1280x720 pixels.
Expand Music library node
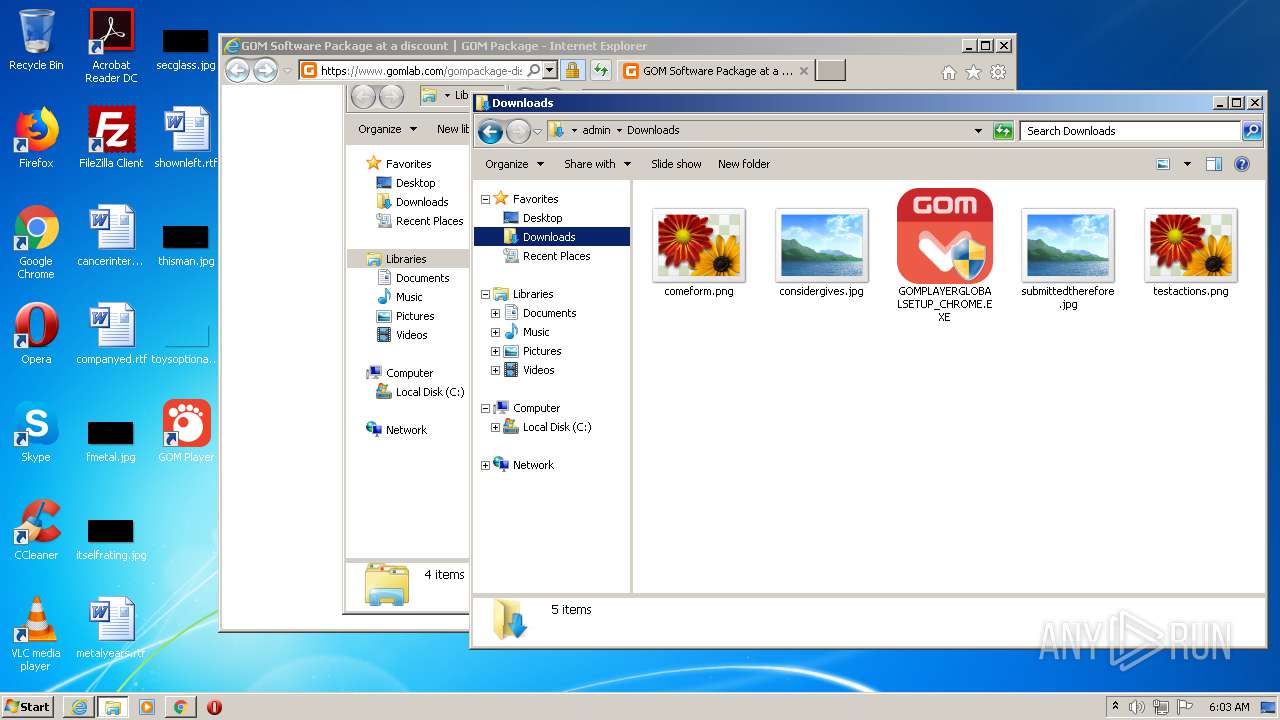(x=495, y=332)
